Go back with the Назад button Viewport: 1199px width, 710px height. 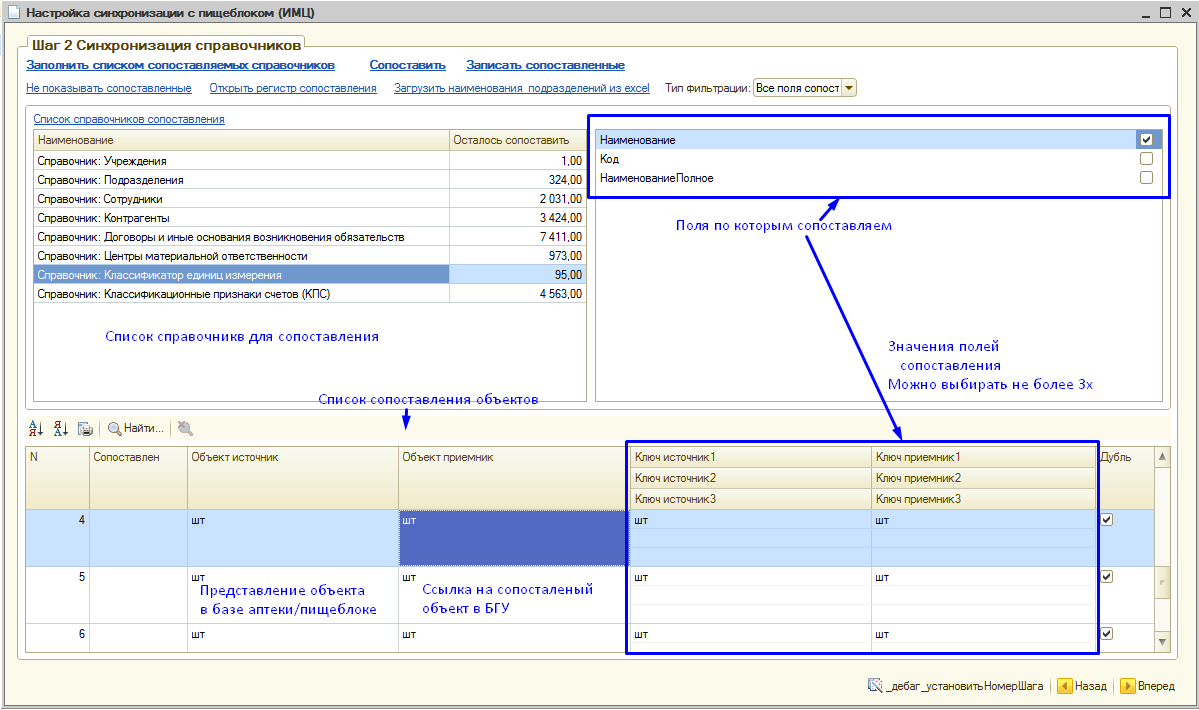(1082, 686)
